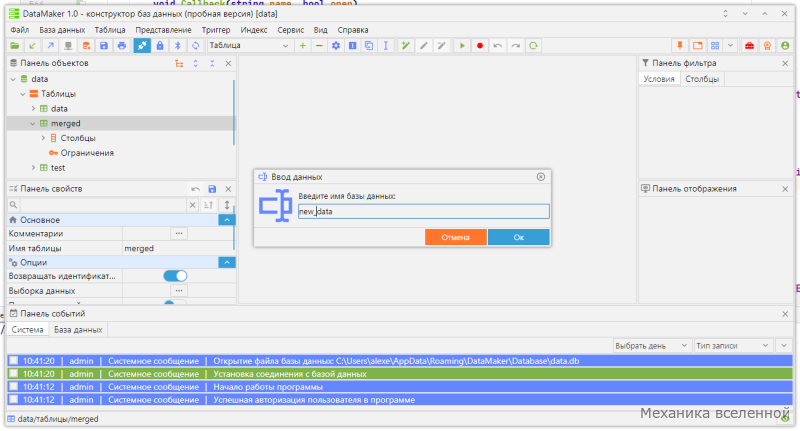
Task: Click the red toolbox icon
Action: pos(749,46)
